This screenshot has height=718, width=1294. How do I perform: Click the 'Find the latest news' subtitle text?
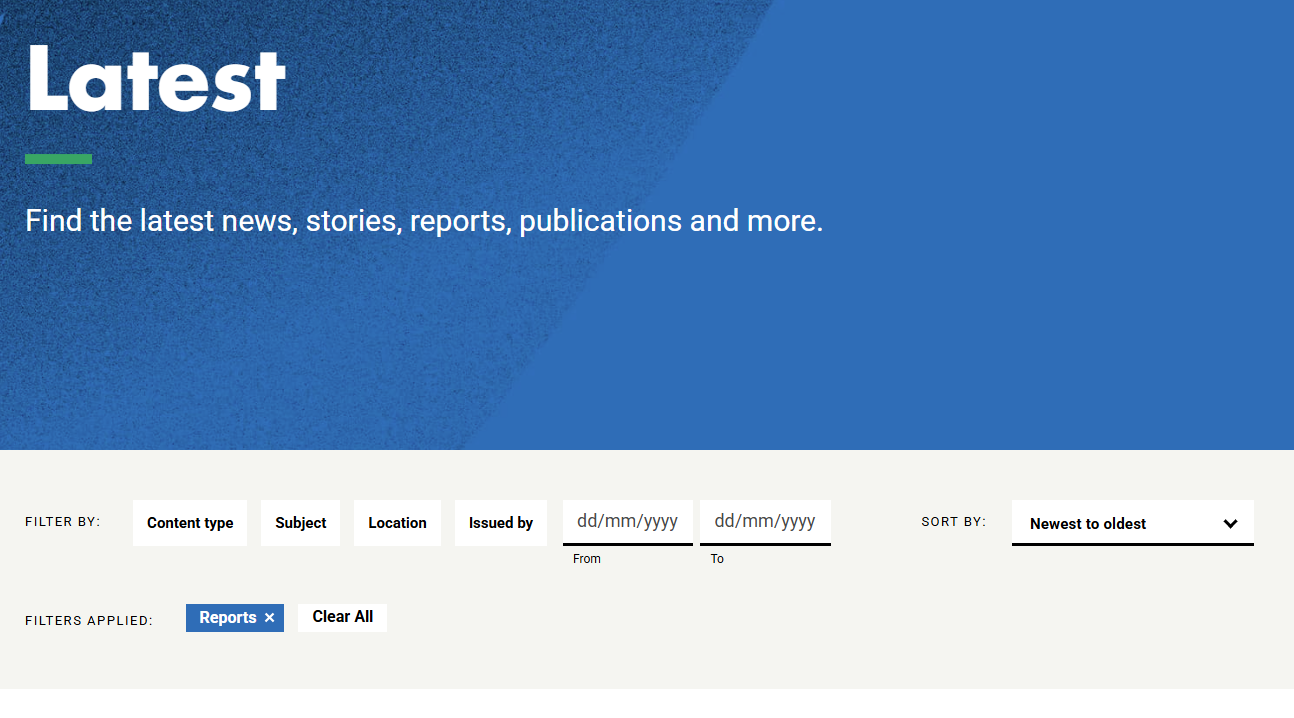point(424,221)
